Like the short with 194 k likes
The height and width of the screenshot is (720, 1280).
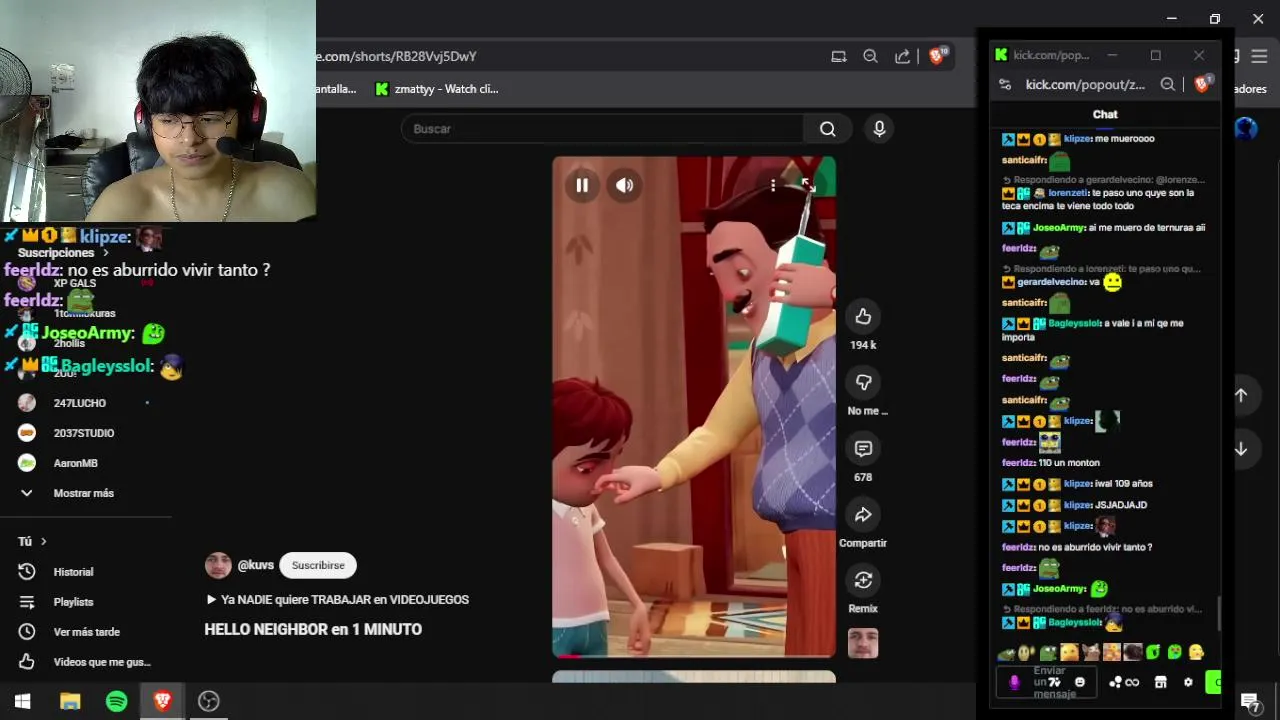pos(863,317)
